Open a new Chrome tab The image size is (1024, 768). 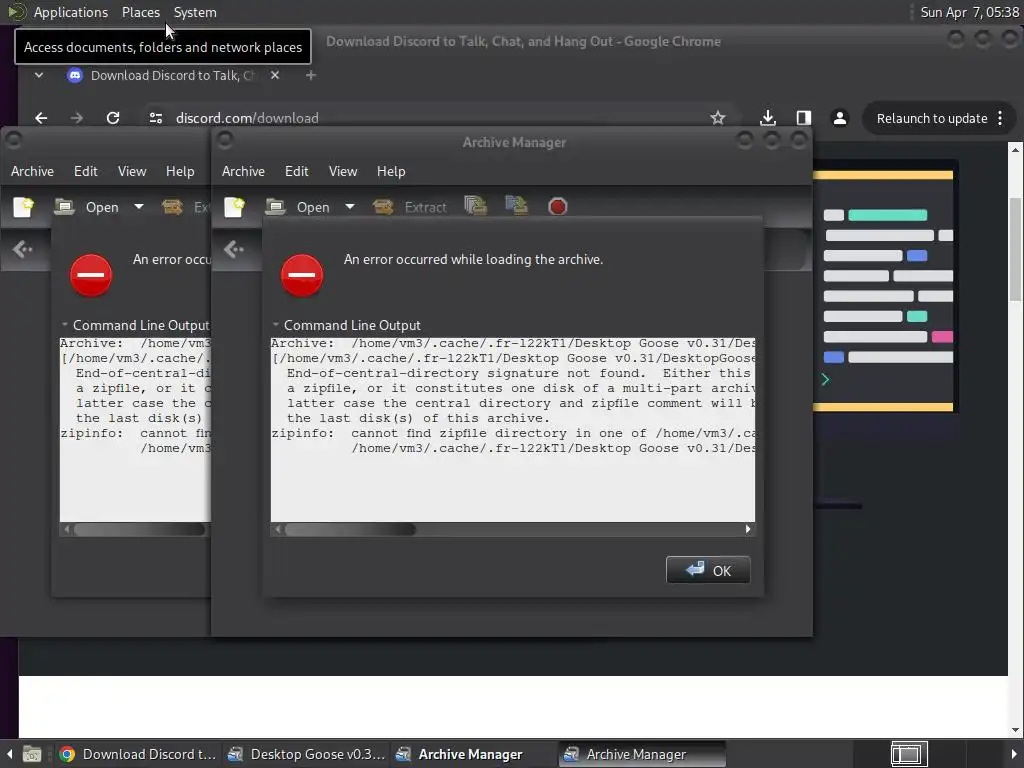click(x=311, y=75)
